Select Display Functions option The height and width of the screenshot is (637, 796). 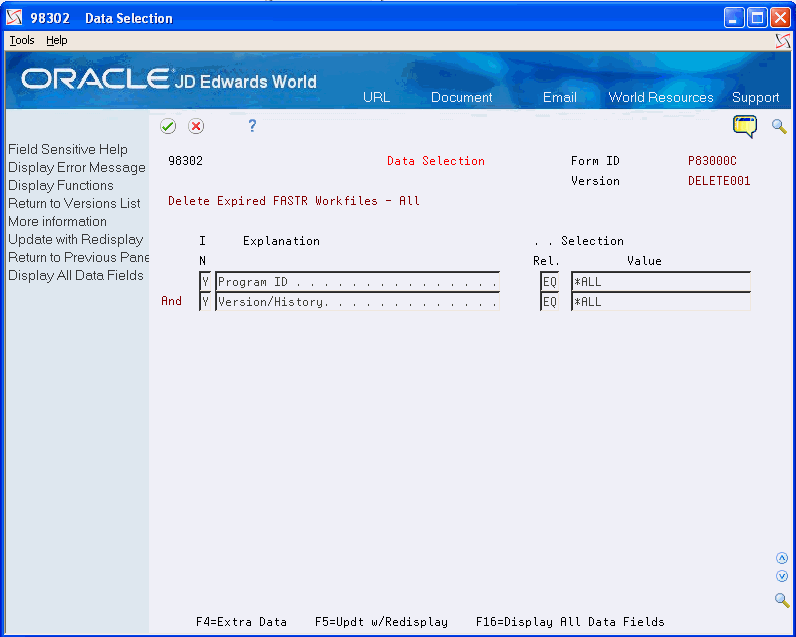(61, 185)
